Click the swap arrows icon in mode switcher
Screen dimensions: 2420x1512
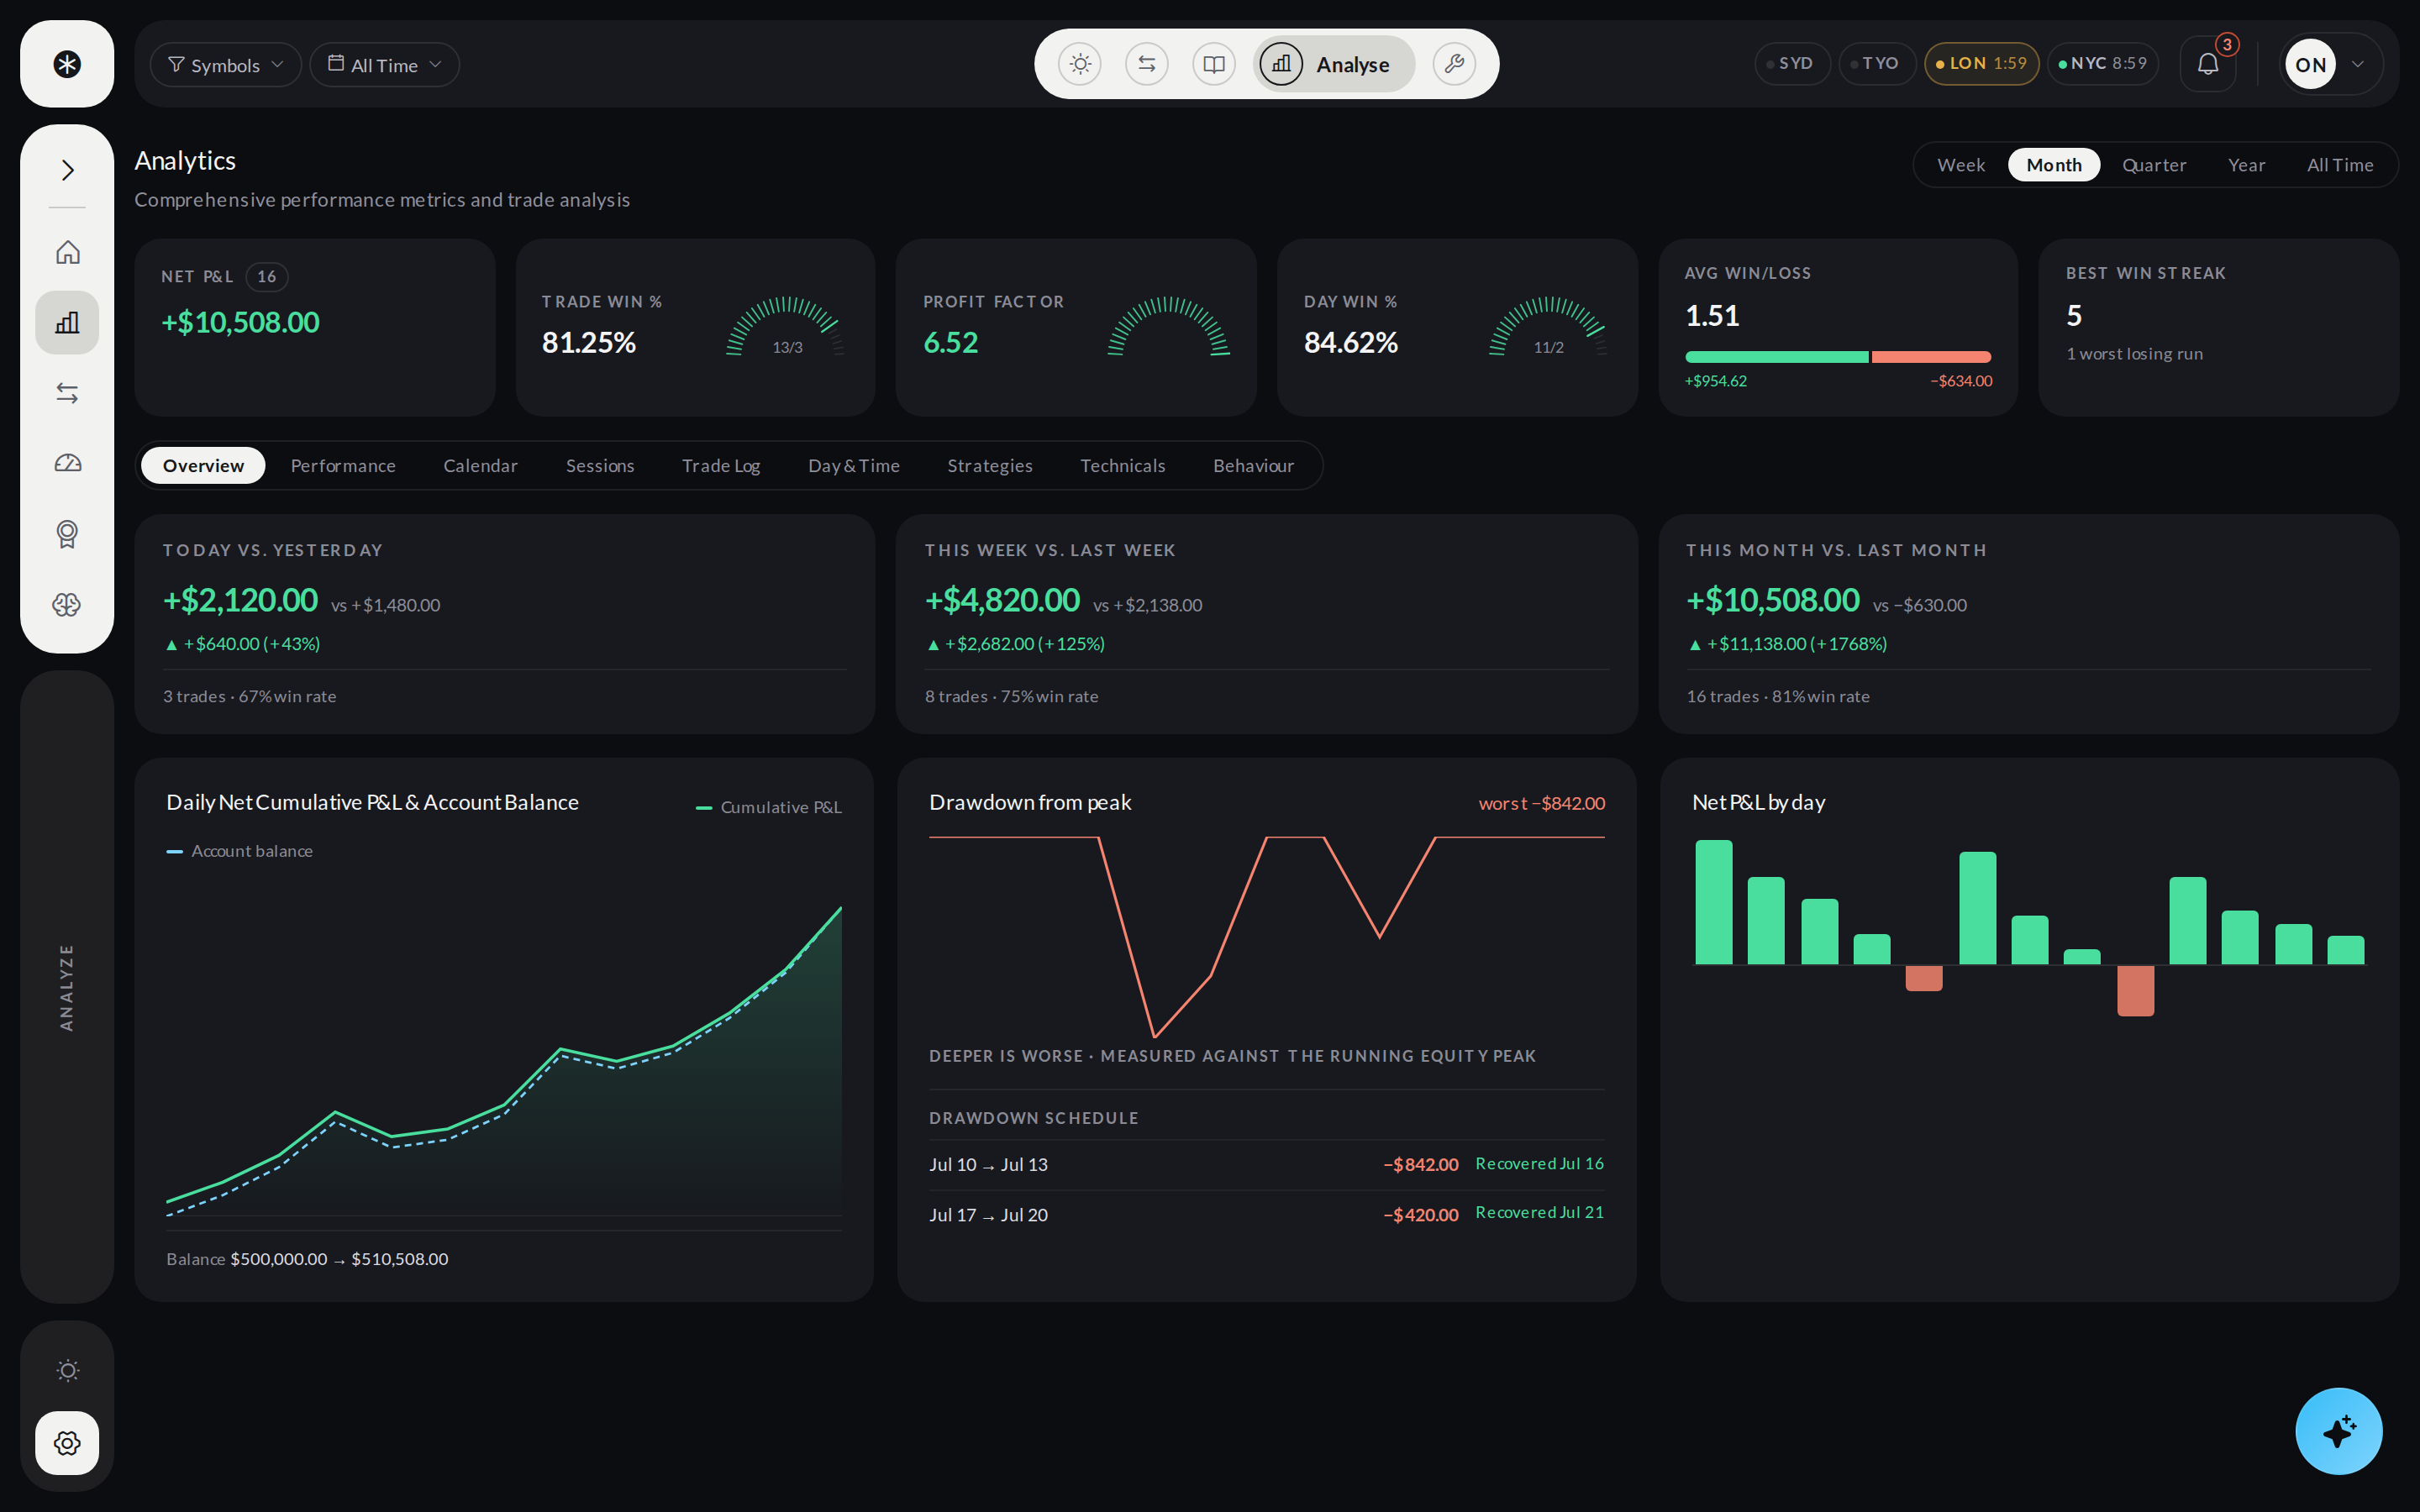pos(1147,64)
